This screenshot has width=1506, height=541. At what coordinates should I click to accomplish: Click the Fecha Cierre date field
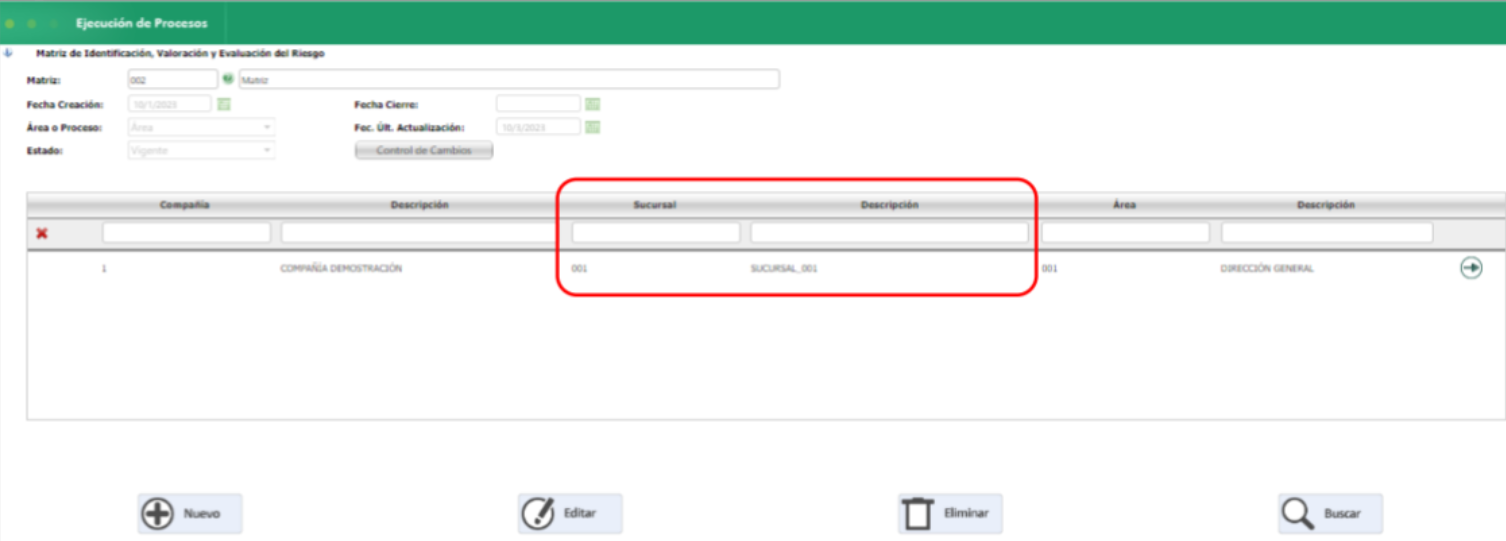point(538,103)
